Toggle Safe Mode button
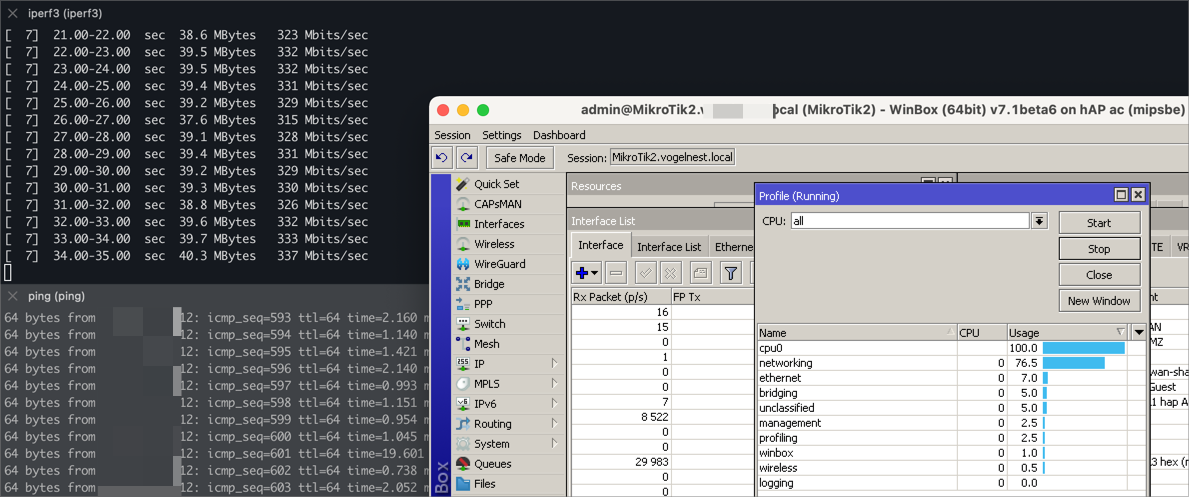This screenshot has width=1189, height=497. [520, 158]
